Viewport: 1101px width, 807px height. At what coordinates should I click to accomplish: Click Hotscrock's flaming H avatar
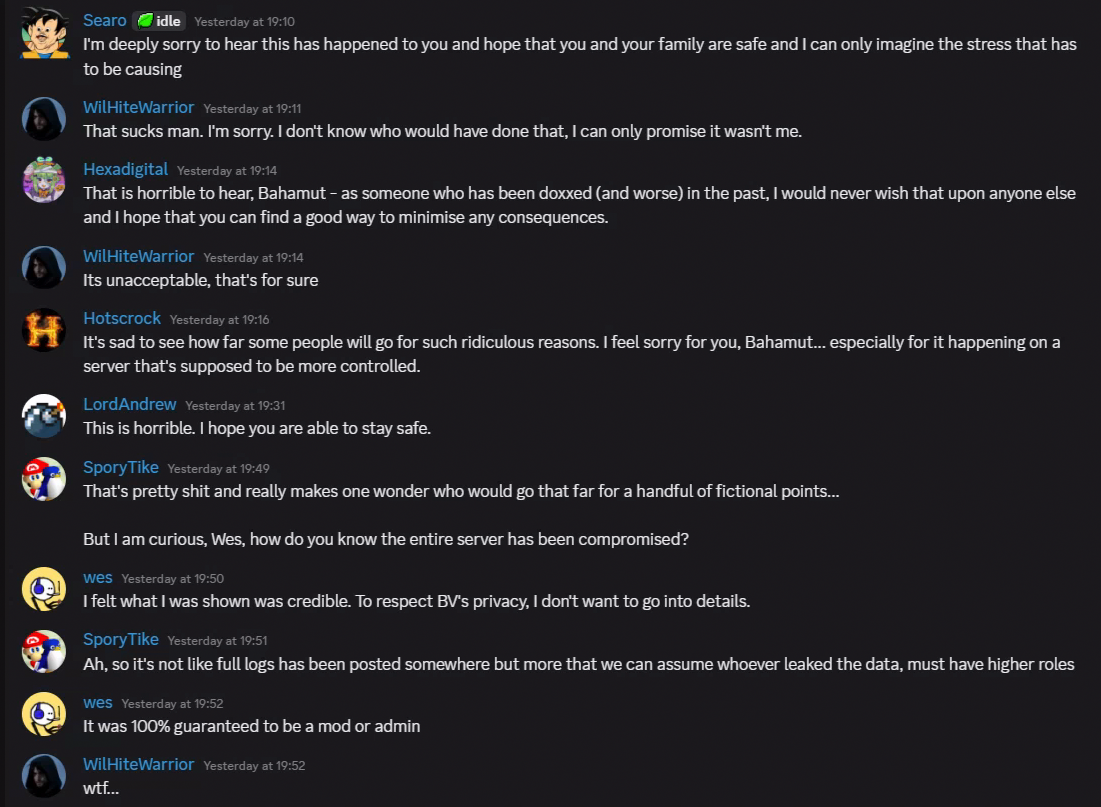pyautogui.click(x=44, y=331)
